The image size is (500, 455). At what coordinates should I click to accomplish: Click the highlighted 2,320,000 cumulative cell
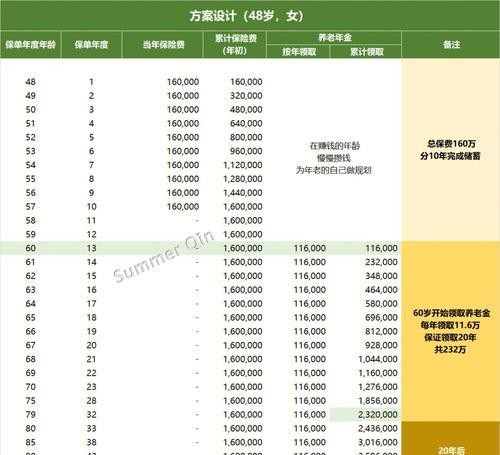pos(366,414)
